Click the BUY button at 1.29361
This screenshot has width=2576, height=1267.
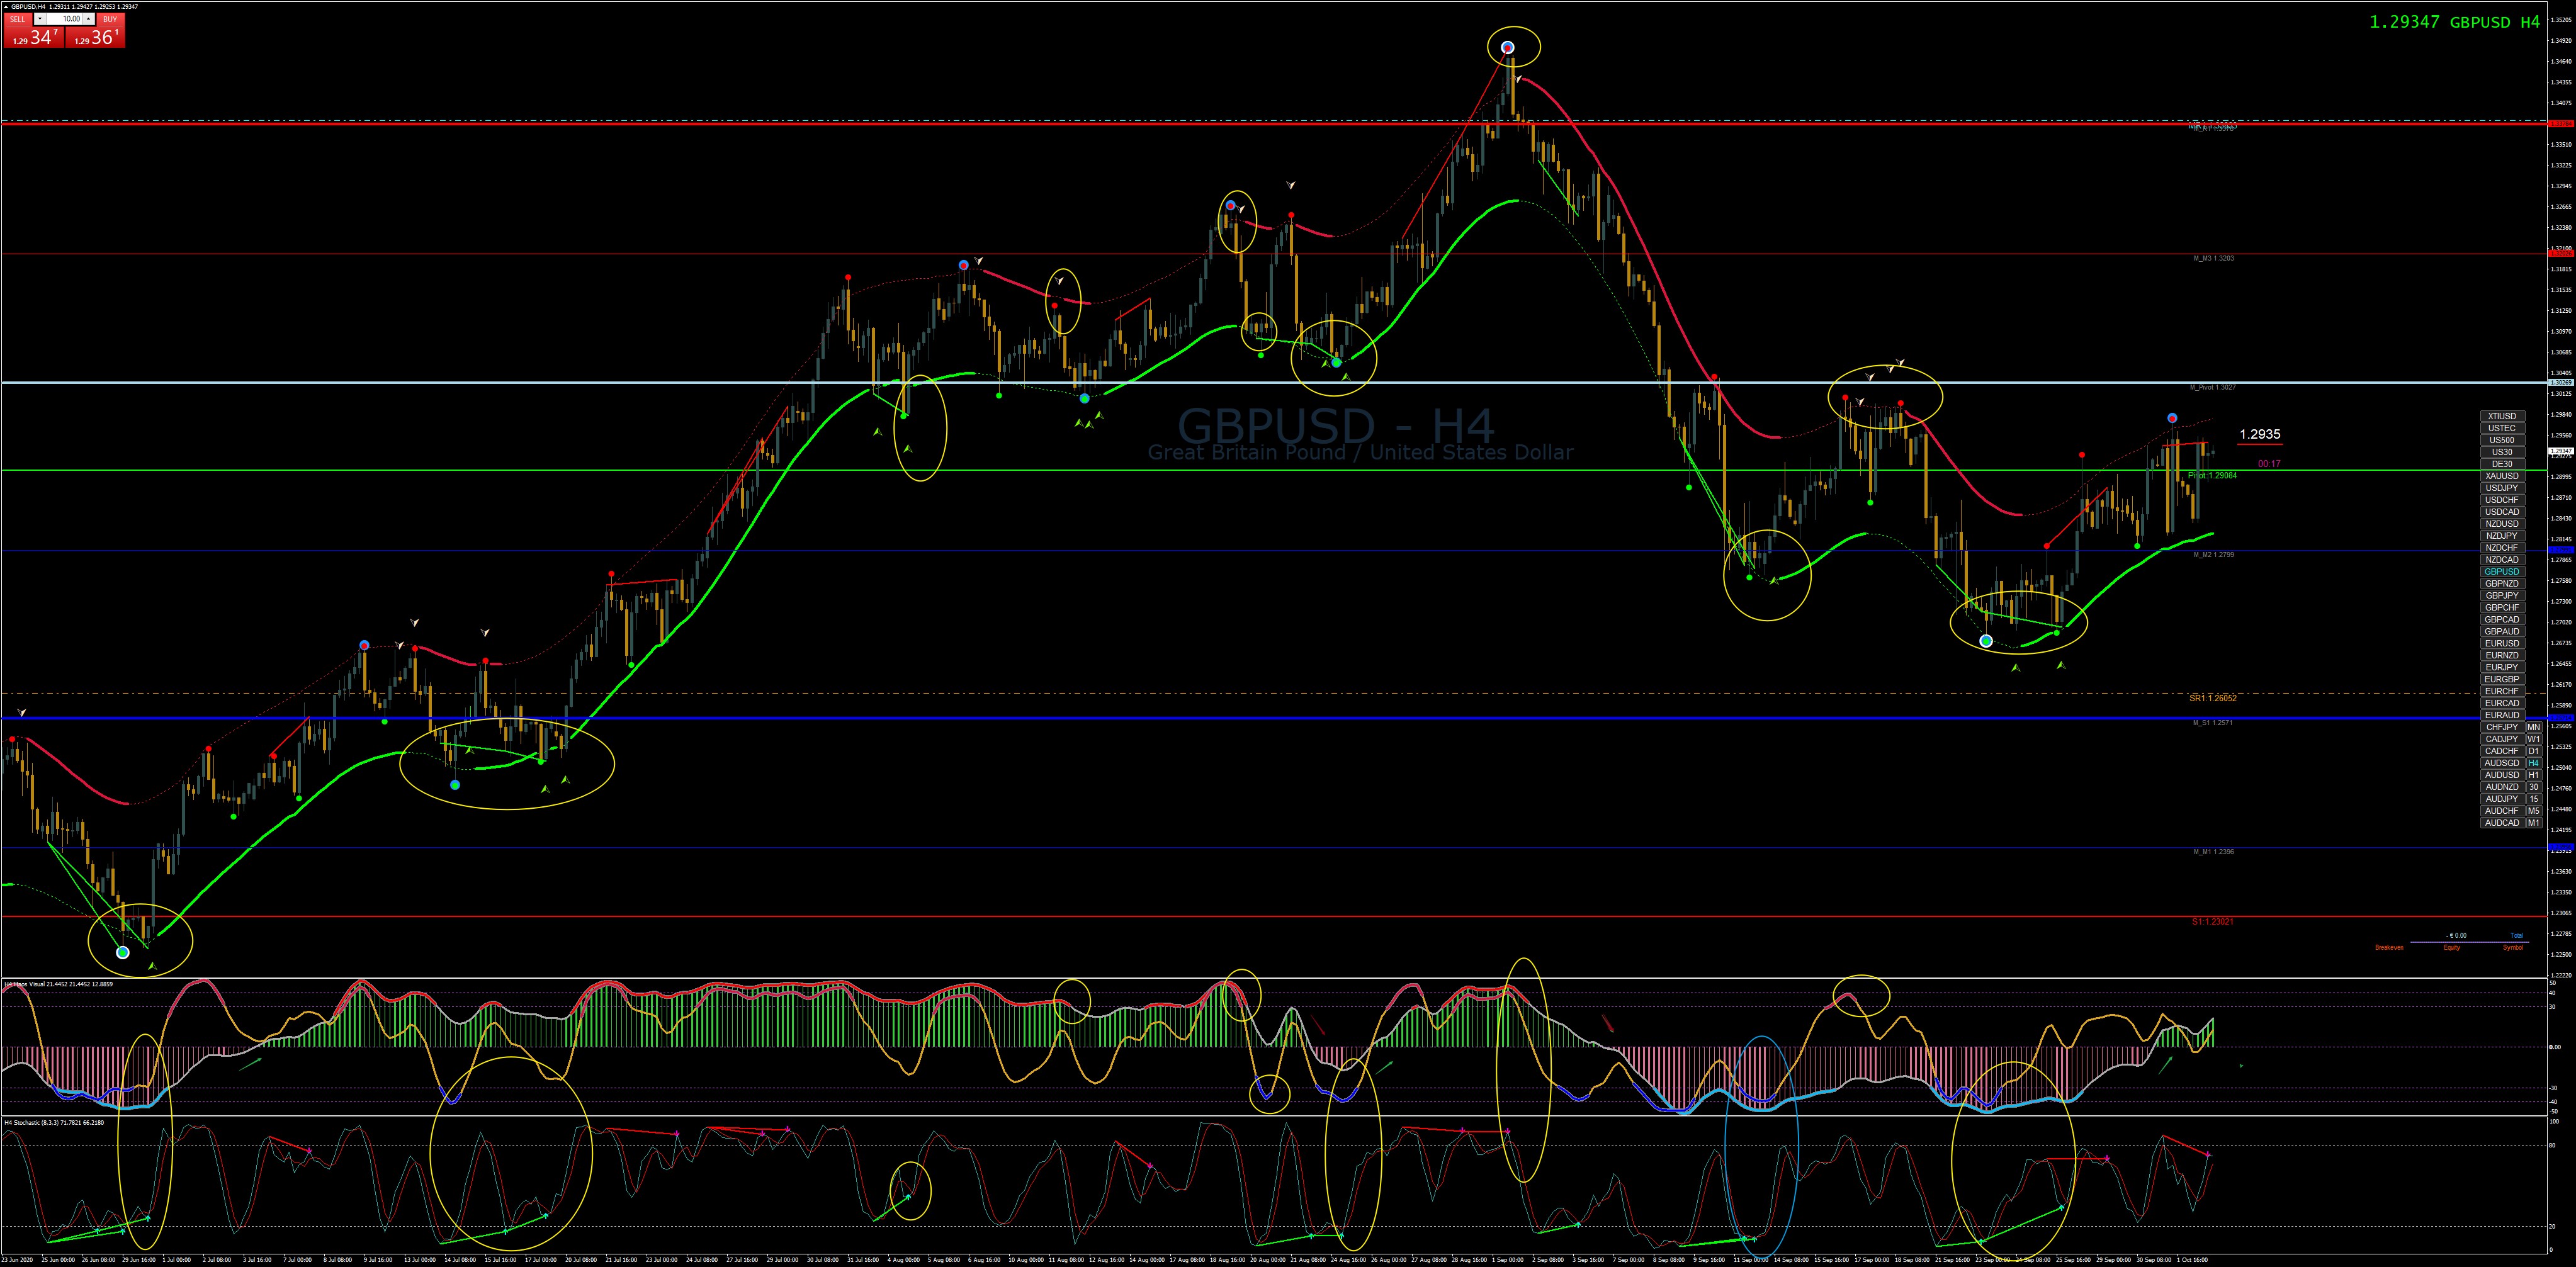[95, 30]
